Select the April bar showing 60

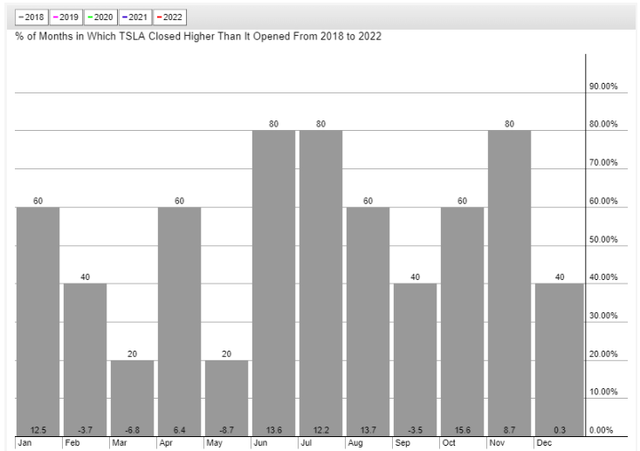point(180,321)
